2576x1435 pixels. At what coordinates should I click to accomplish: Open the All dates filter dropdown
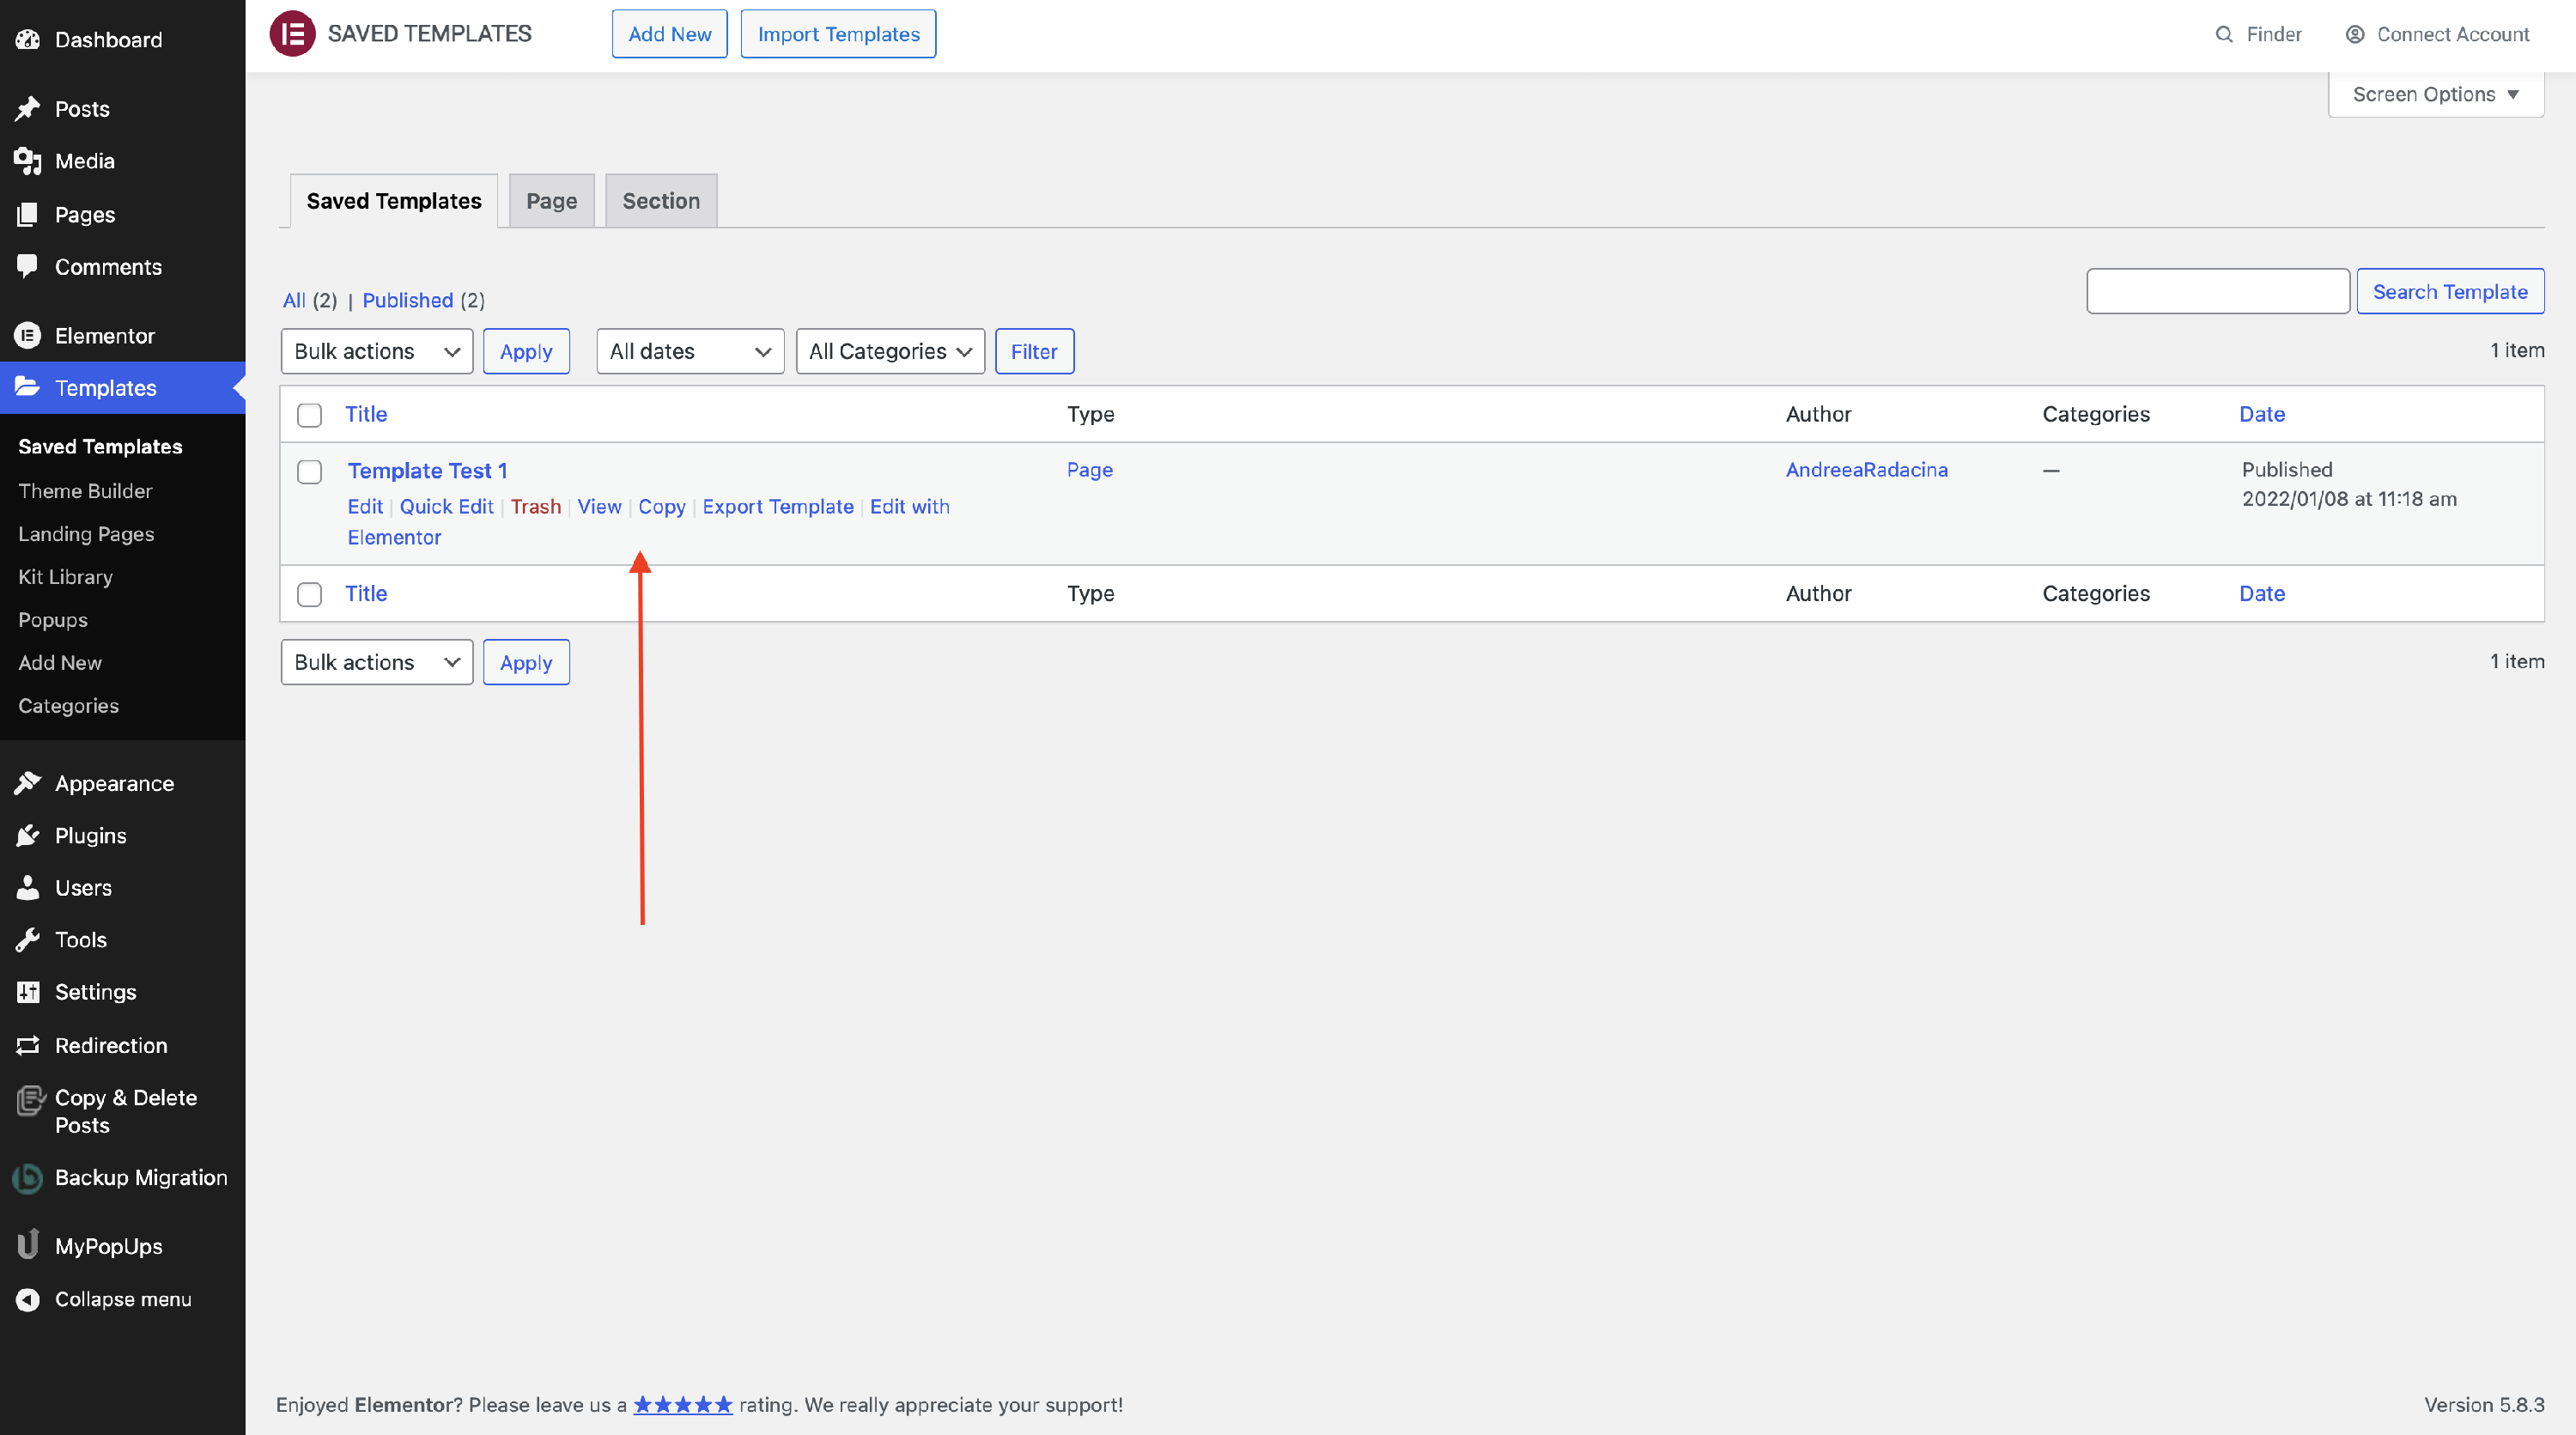[x=690, y=351]
